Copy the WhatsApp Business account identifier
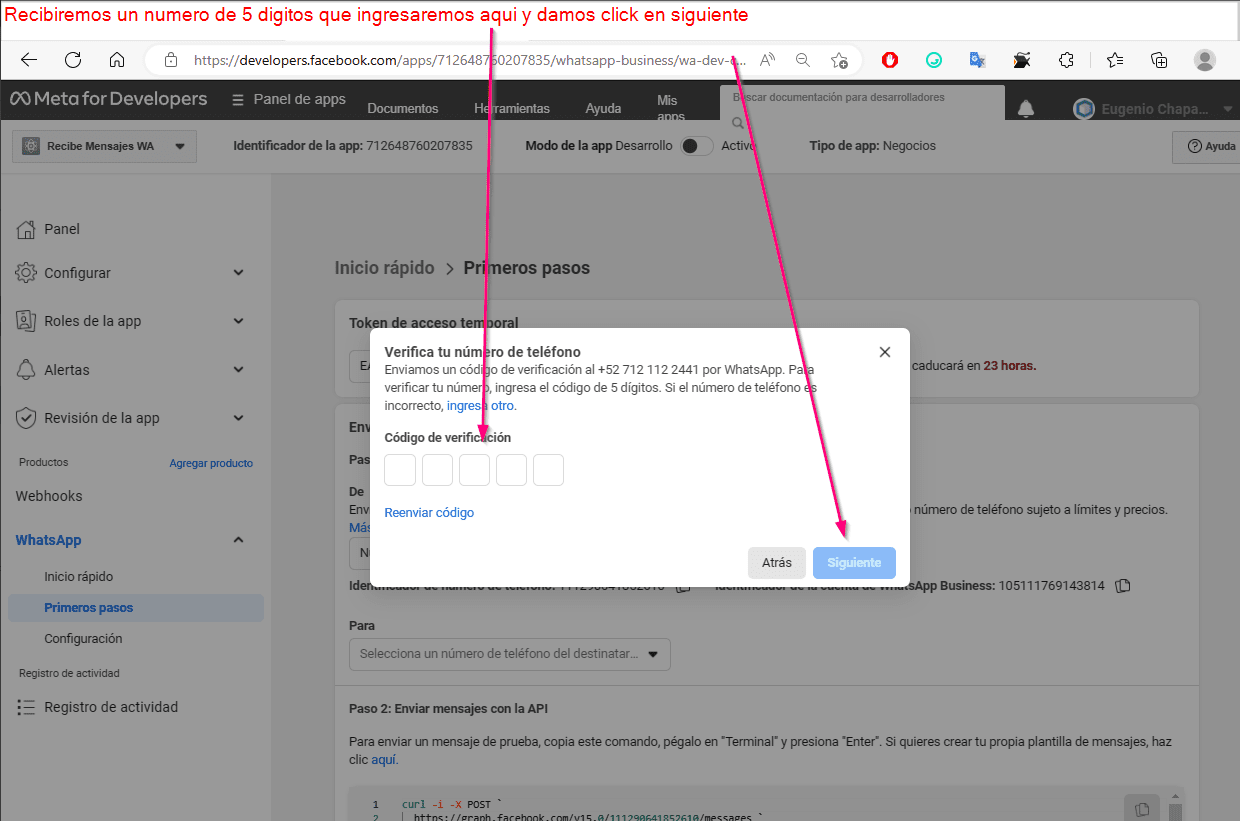This screenshot has width=1240, height=821. click(1122, 586)
